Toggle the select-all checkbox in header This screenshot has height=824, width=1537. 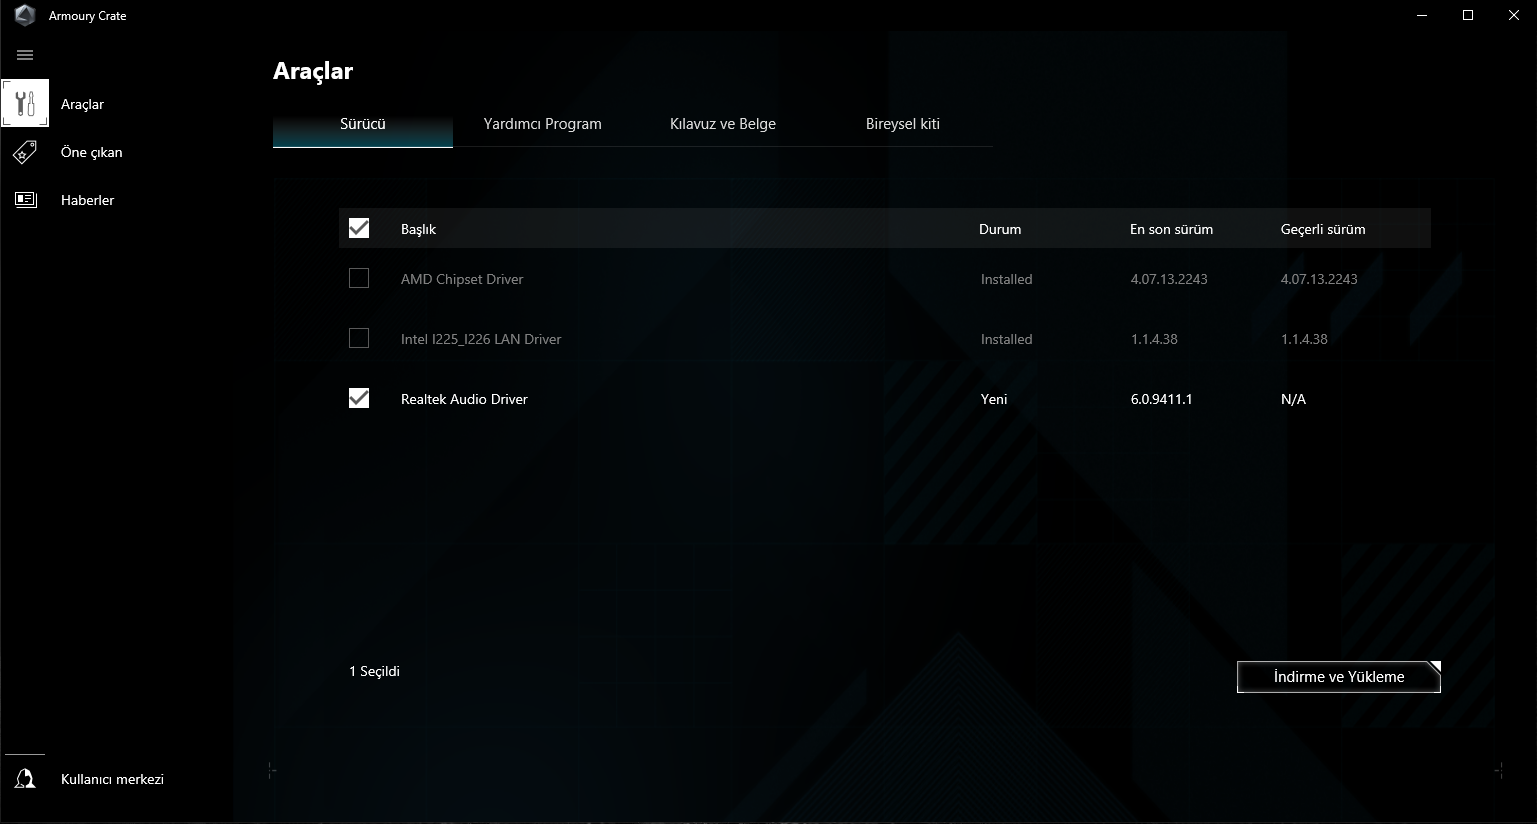pyautogui.click(x=359, y=228)
